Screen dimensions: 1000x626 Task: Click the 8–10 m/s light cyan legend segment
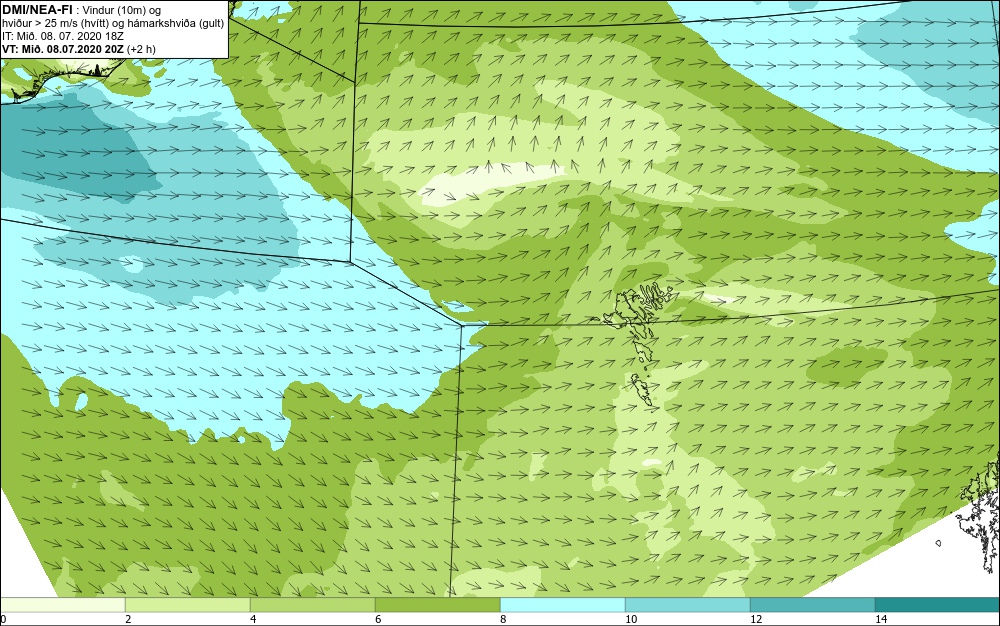562,605
